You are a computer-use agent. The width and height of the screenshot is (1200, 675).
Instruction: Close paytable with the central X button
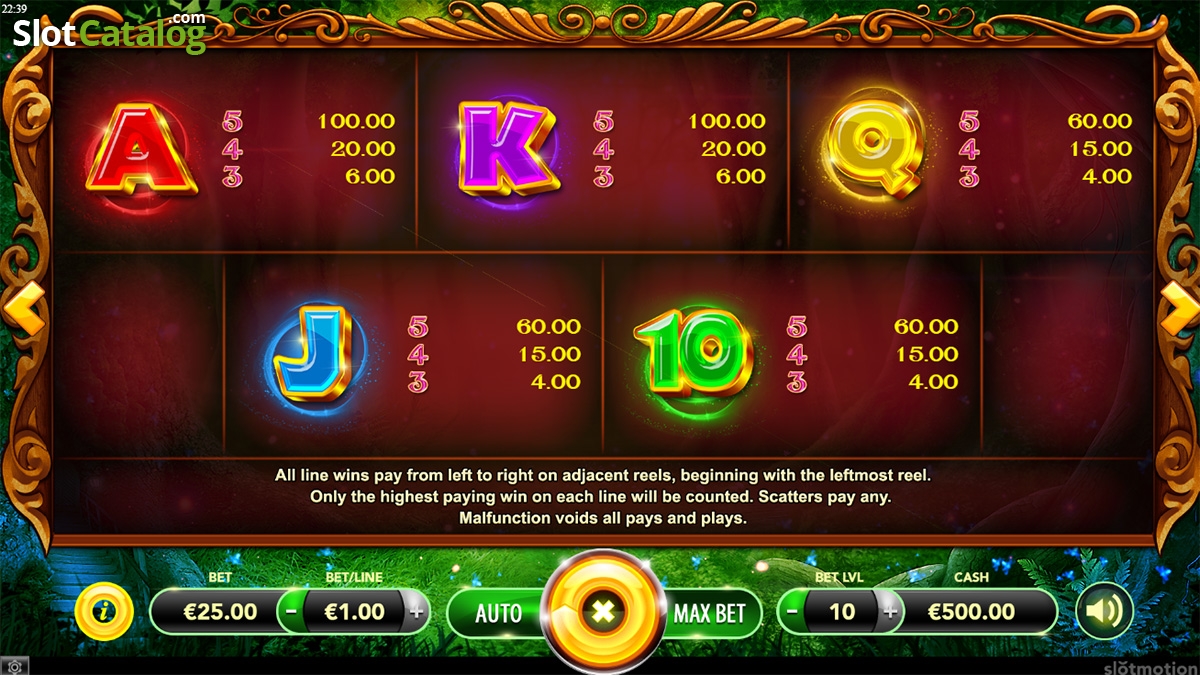click(603, 610)
